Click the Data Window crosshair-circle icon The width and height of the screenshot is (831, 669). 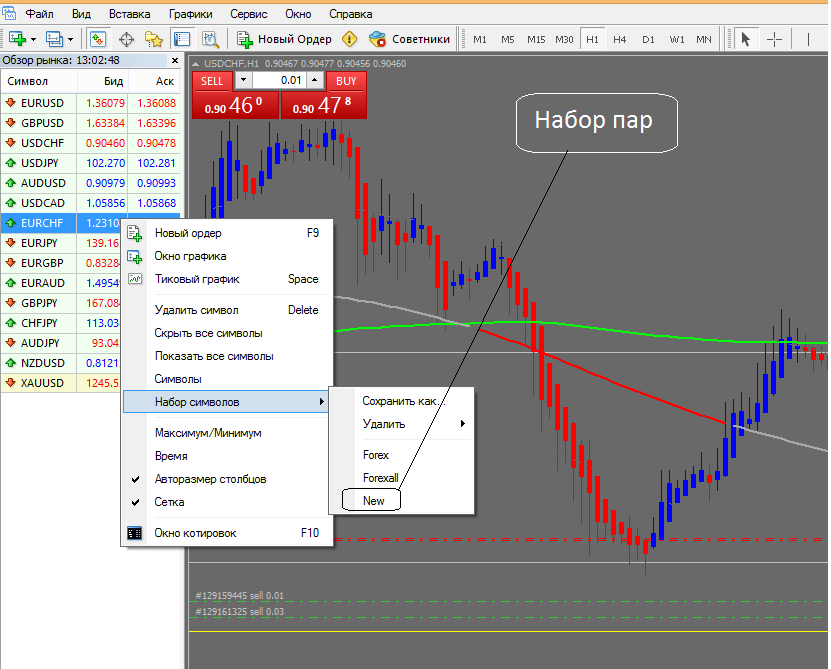[x=126, y=39]
